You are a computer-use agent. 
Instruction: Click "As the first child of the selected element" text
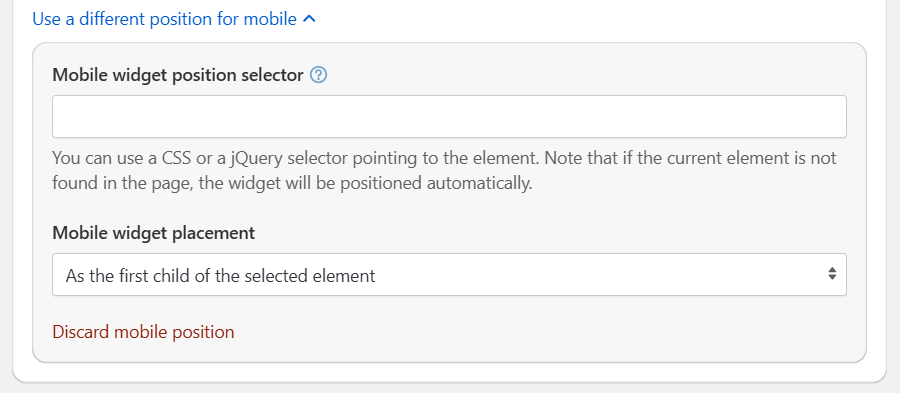220,276
